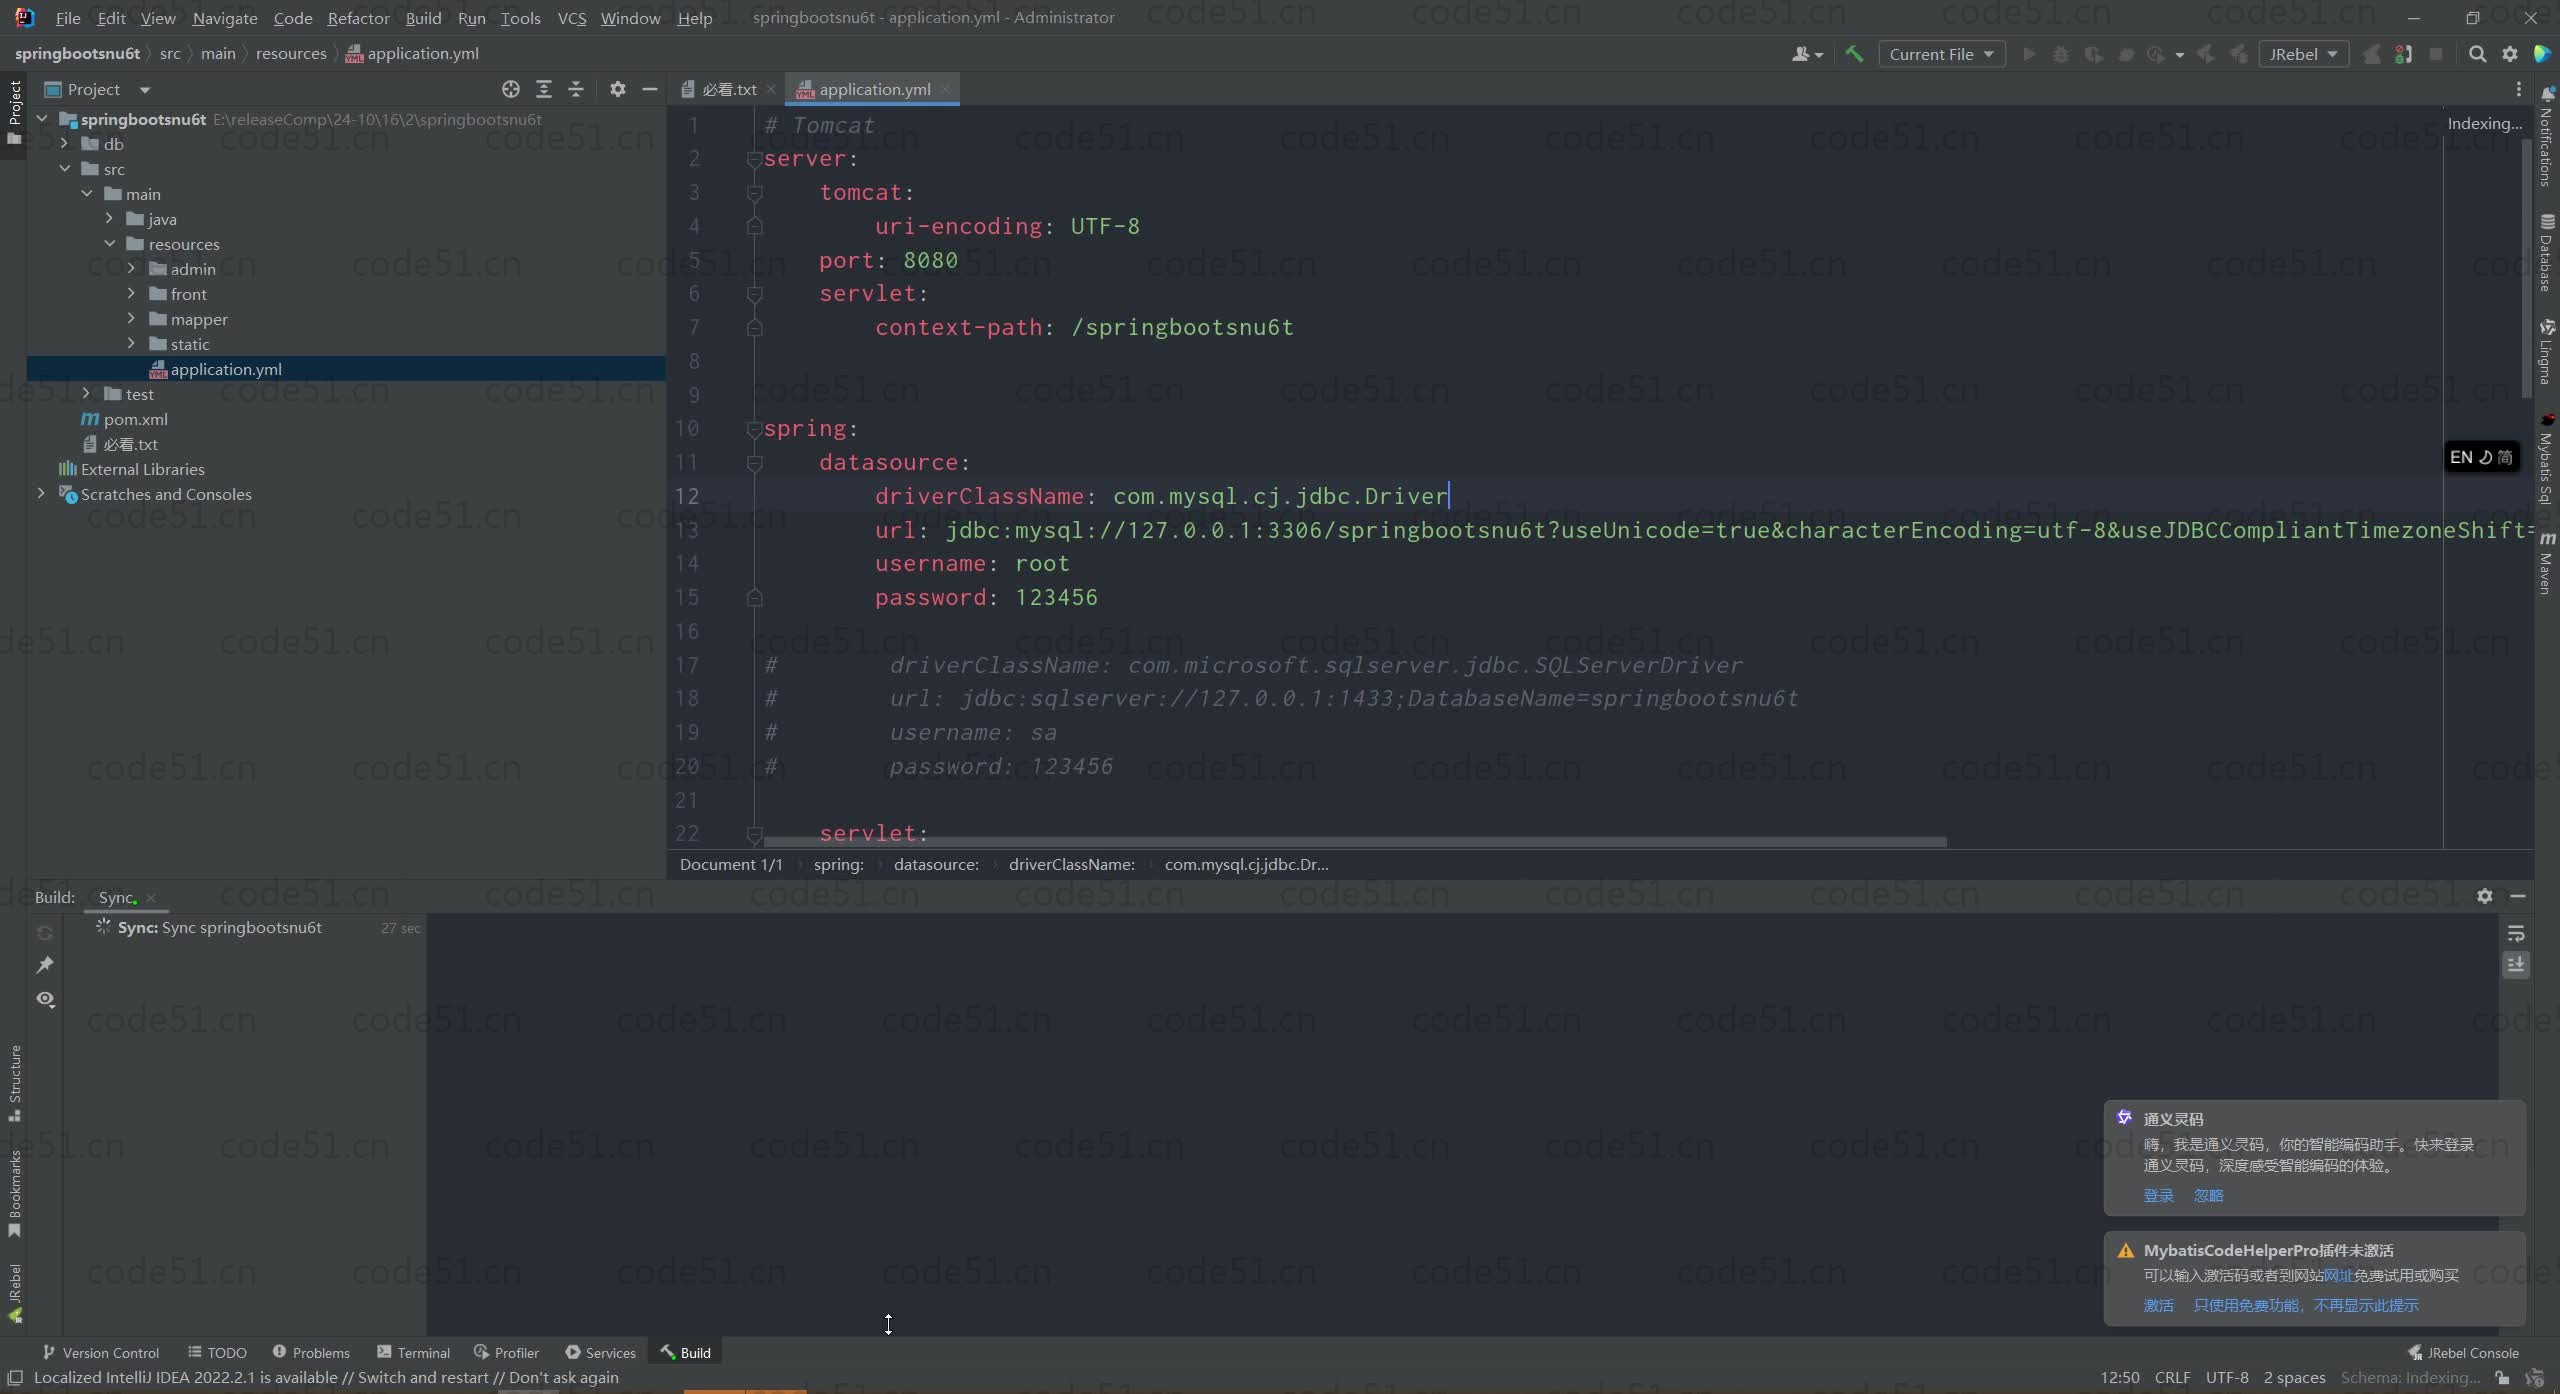2560x1394 pixels.
Task: Toggle soft-wrap in Build output
Action: [2516, 933]
